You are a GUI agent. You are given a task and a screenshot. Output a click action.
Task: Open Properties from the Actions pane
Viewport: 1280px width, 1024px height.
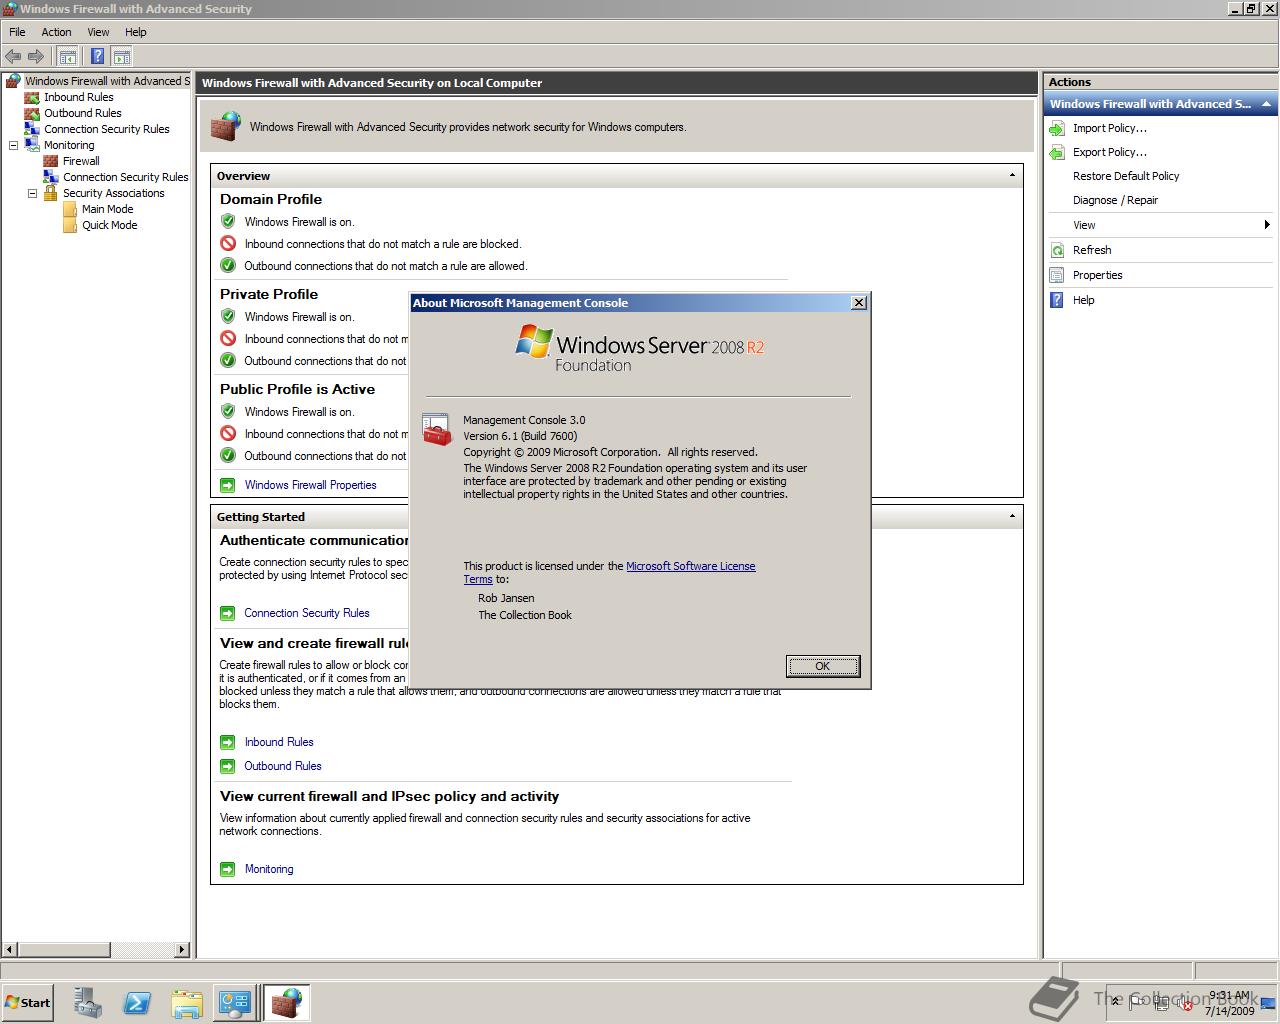point(1097,274)
